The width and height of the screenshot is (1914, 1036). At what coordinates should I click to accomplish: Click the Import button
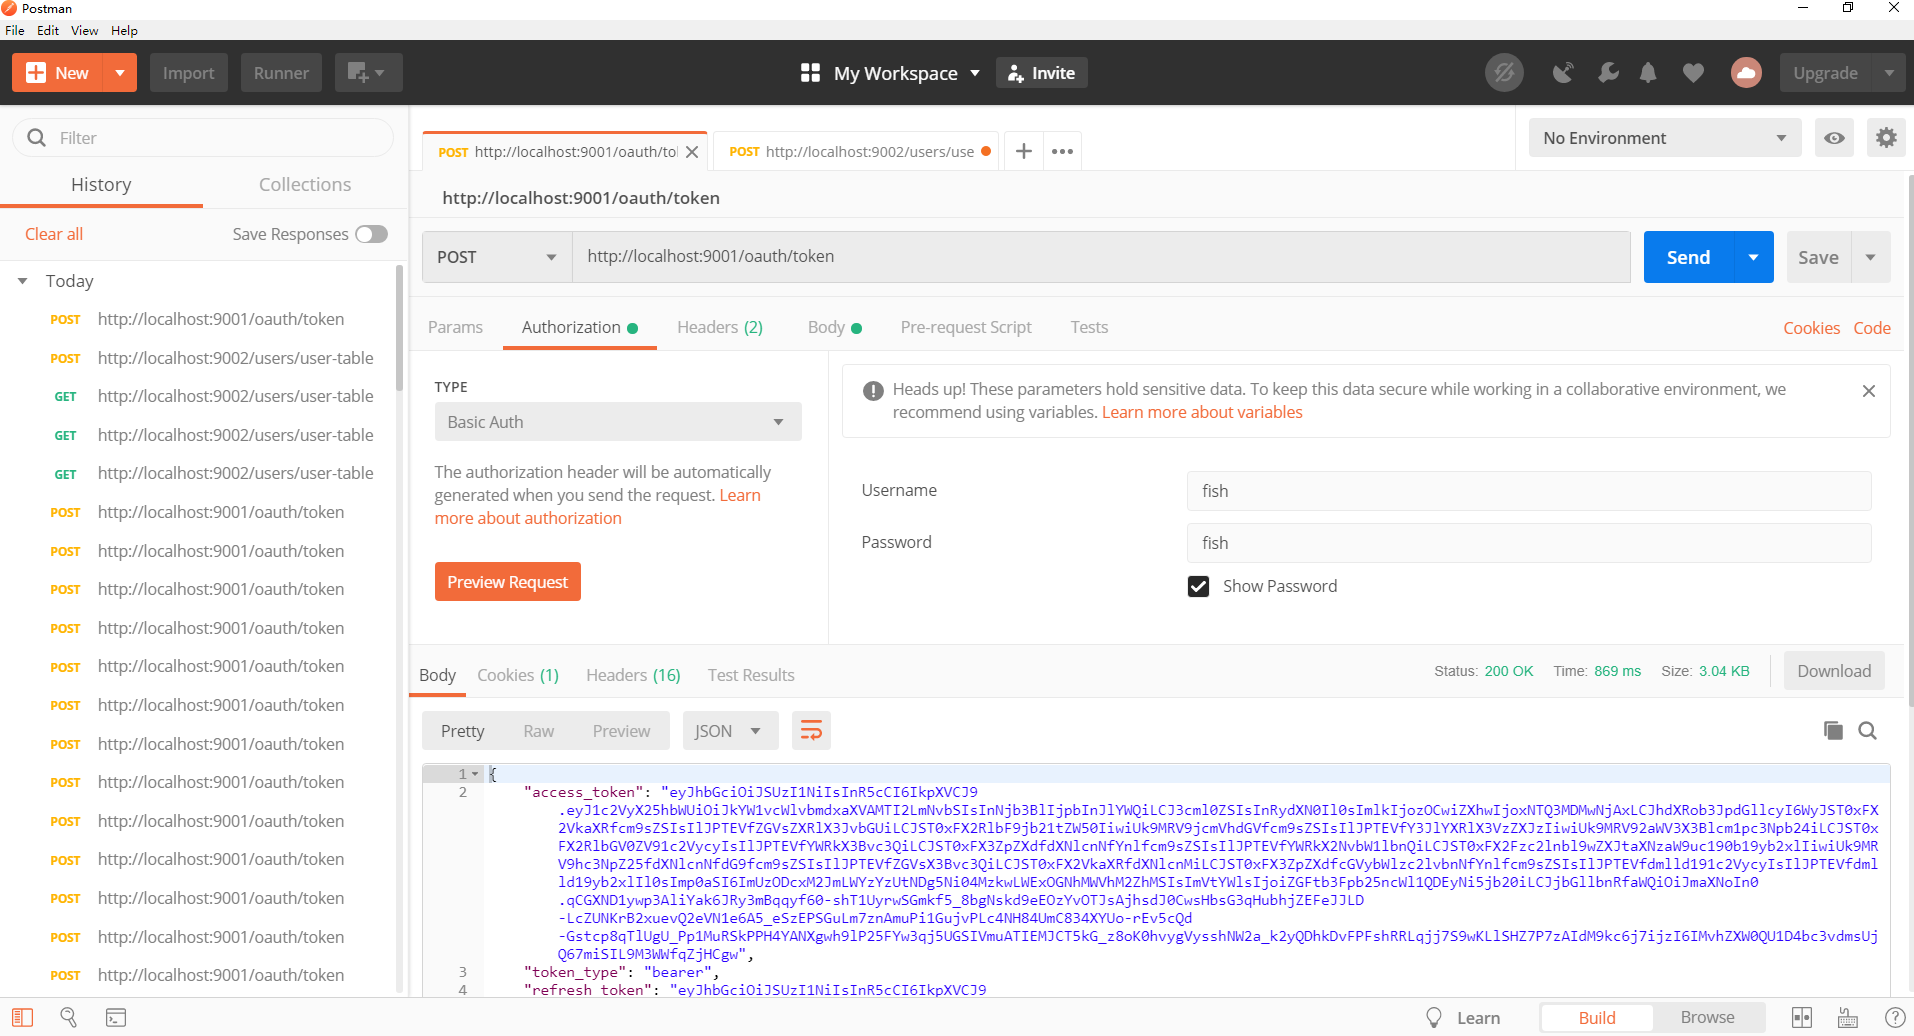pyautogui.click(x=188, y=73)
